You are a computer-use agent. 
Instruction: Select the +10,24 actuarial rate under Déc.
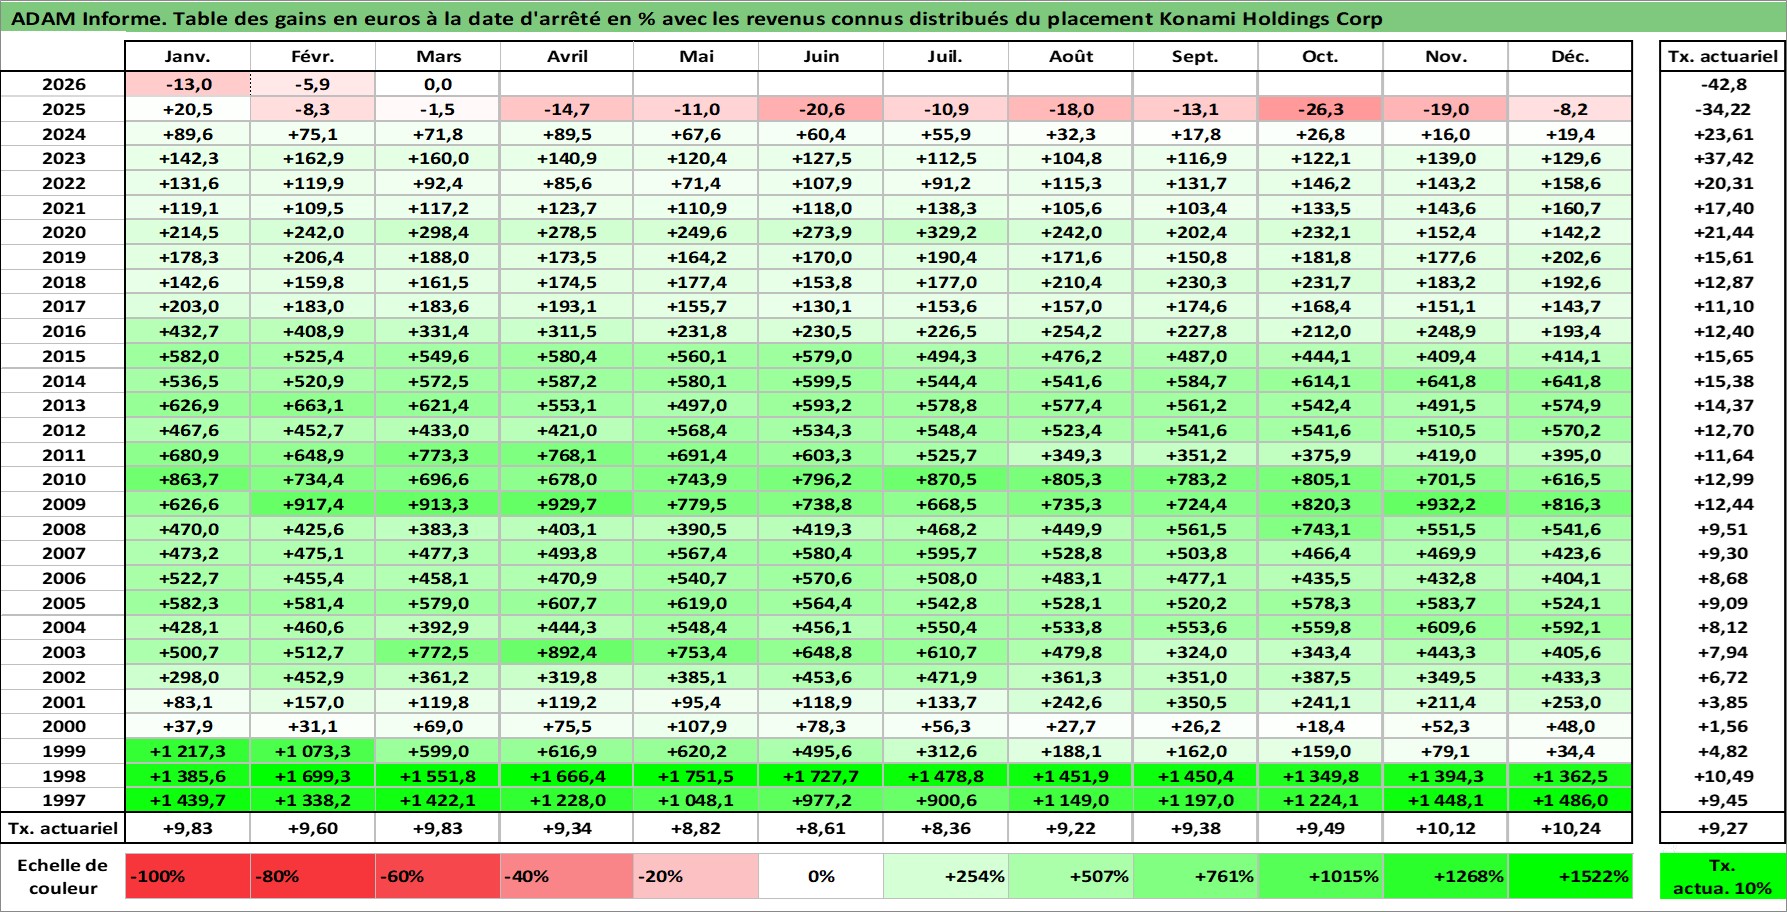[x=1570, y=828]
